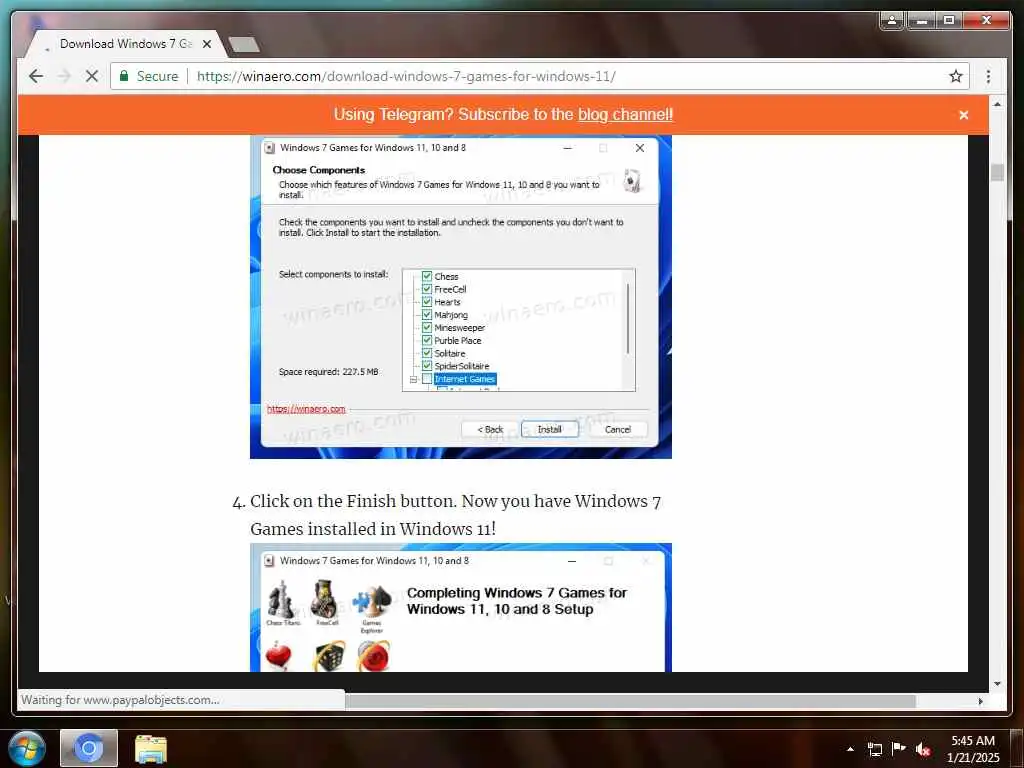Click the Waiting for paypalobjects status text
Image resolution: width=1024 pixels, height=768 pixels.
coord(120,699)
